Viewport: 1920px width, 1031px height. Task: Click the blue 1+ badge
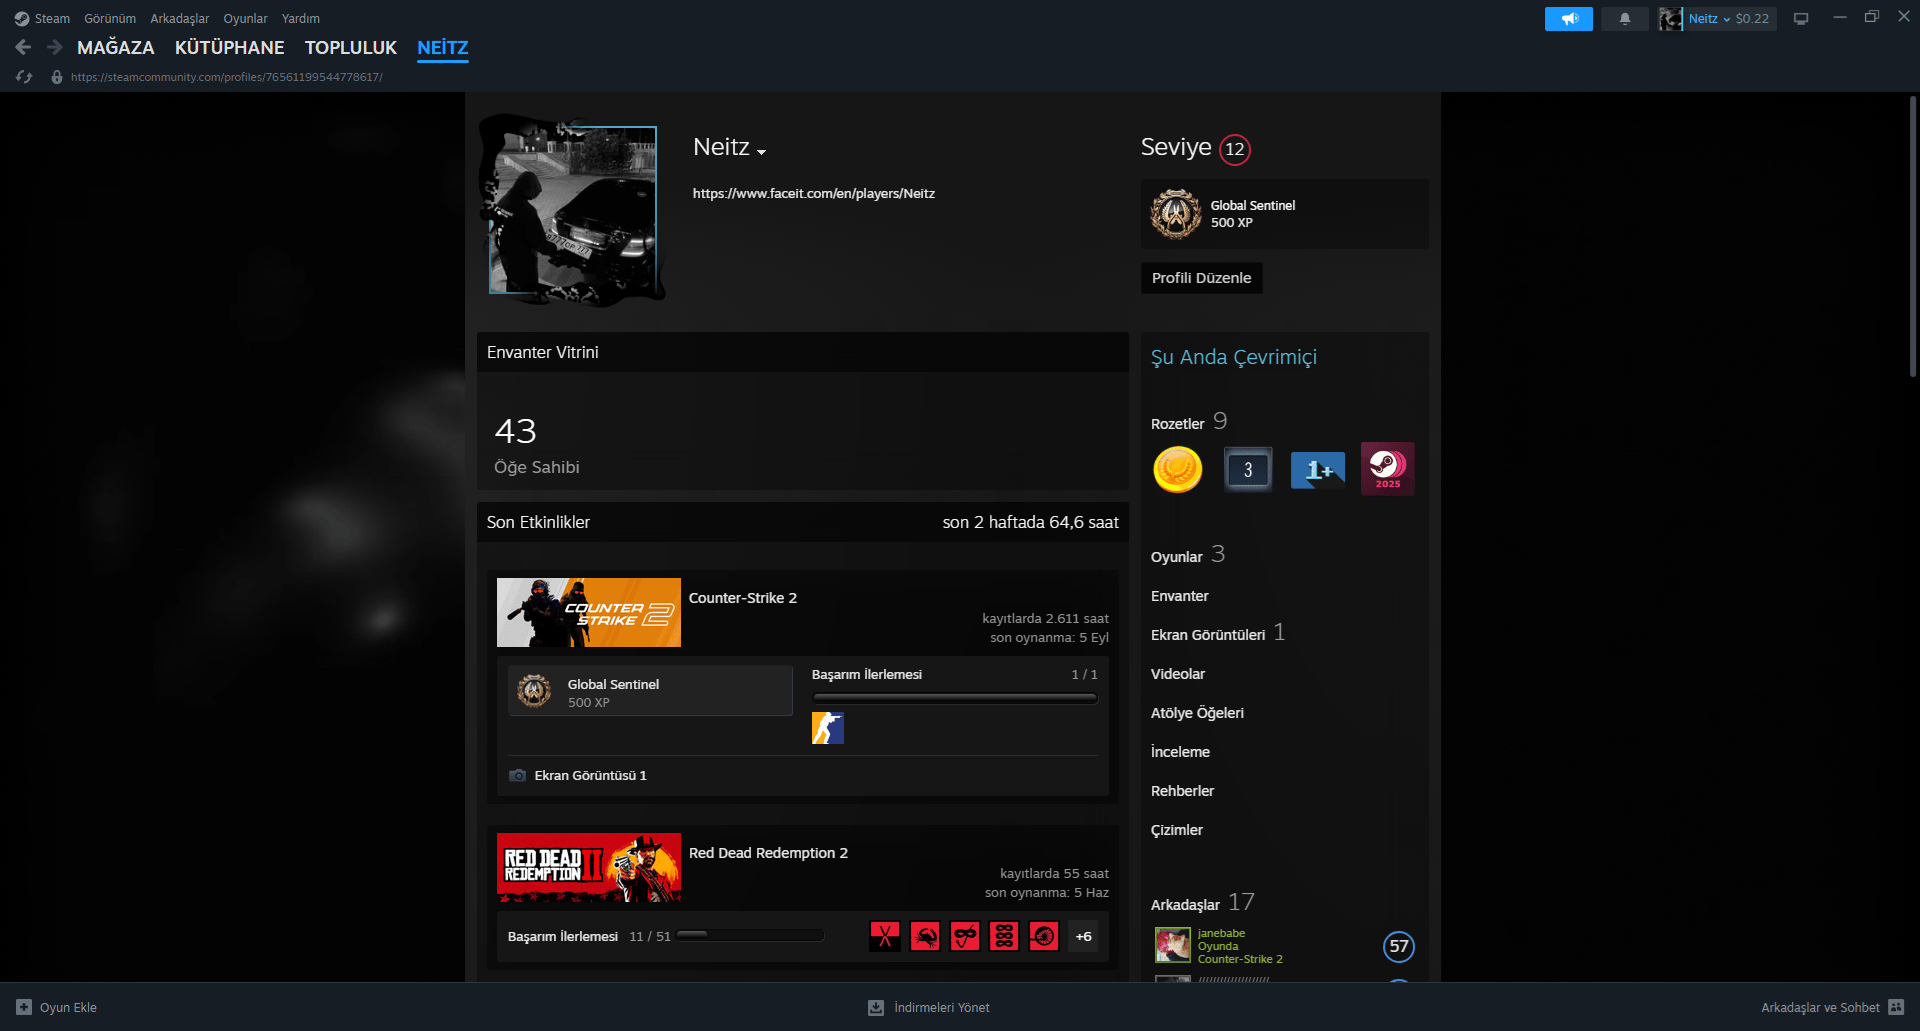pyautogui.click(x=1318, y=469)
